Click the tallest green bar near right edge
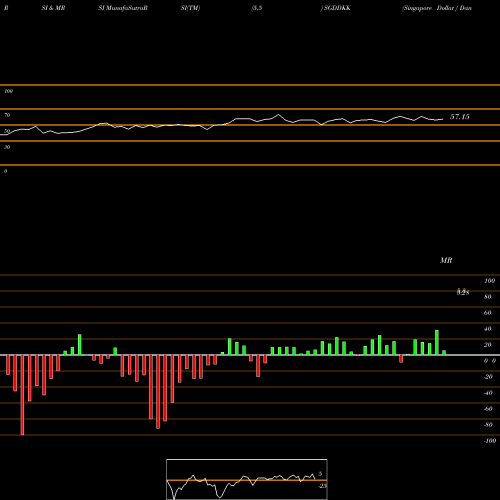 [437, 343]
